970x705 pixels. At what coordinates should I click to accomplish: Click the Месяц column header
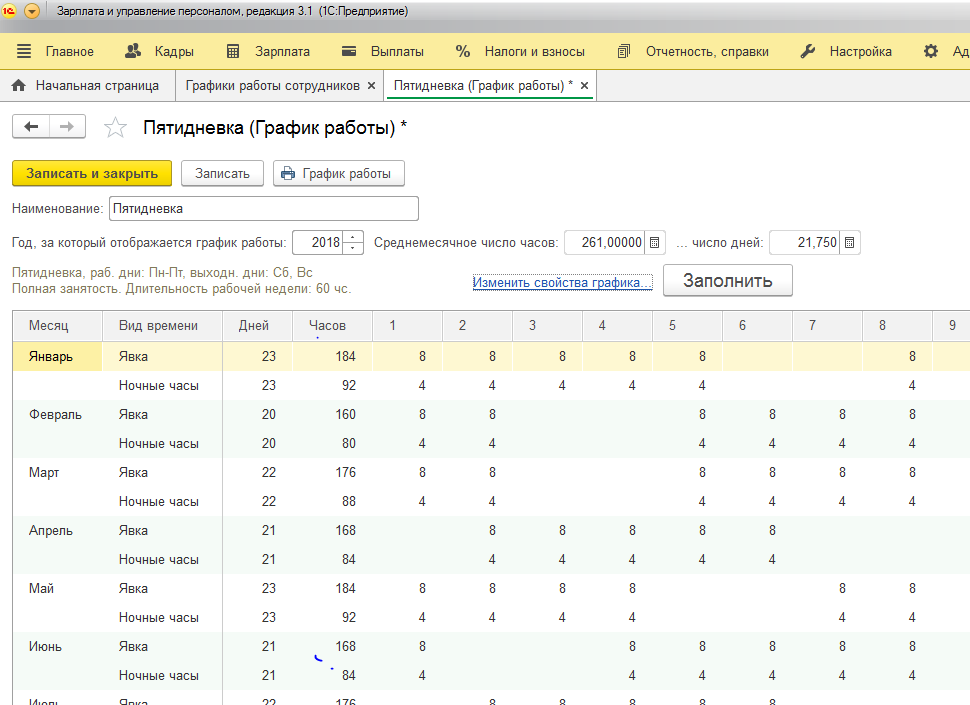[58, 325]
